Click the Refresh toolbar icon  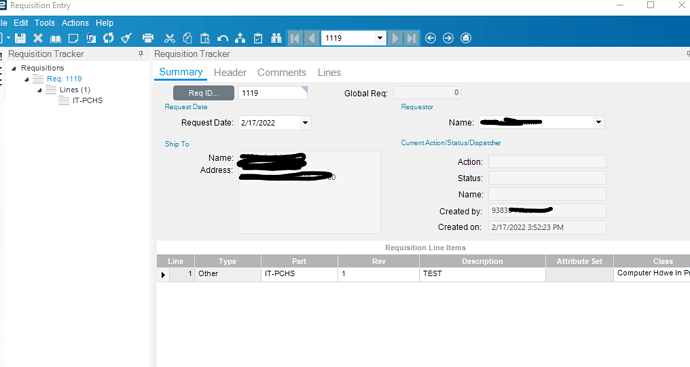(109, 38)
